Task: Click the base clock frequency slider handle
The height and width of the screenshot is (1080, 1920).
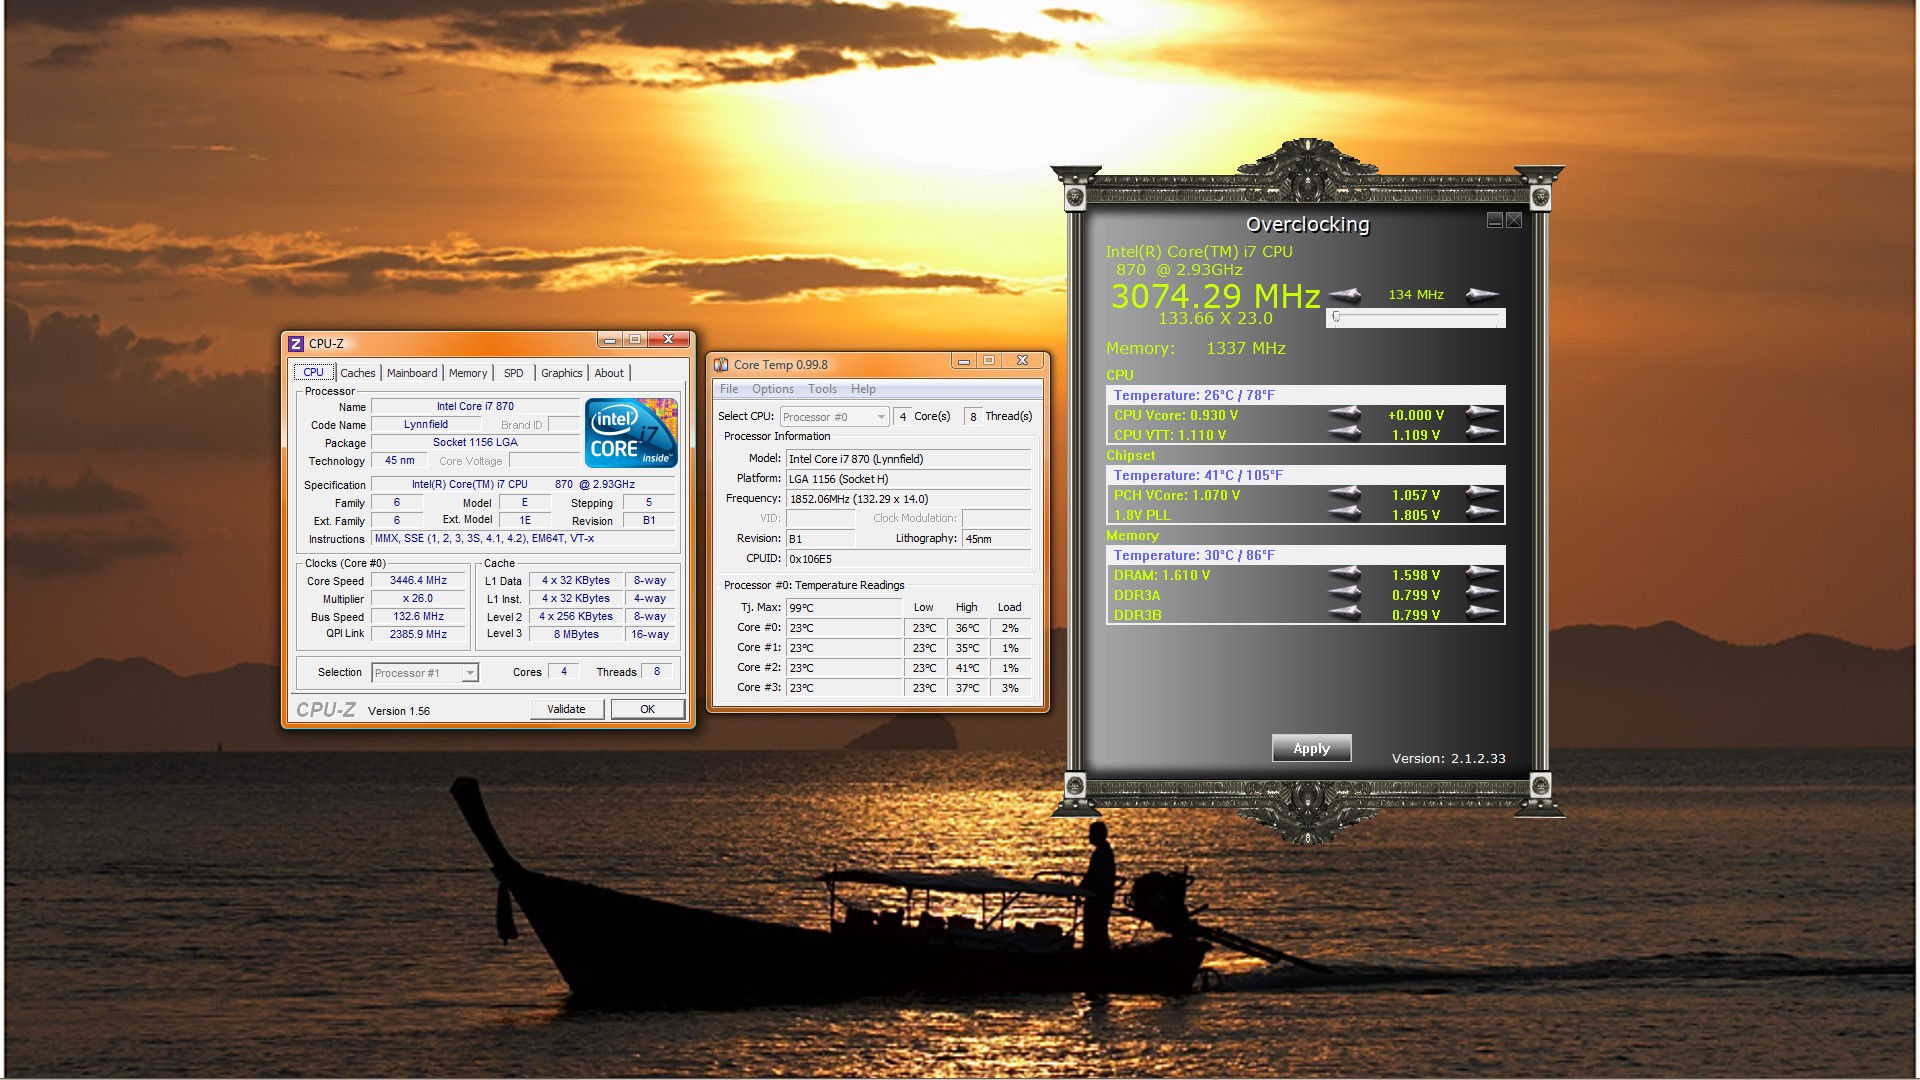Action: [x=1336, y=317]
